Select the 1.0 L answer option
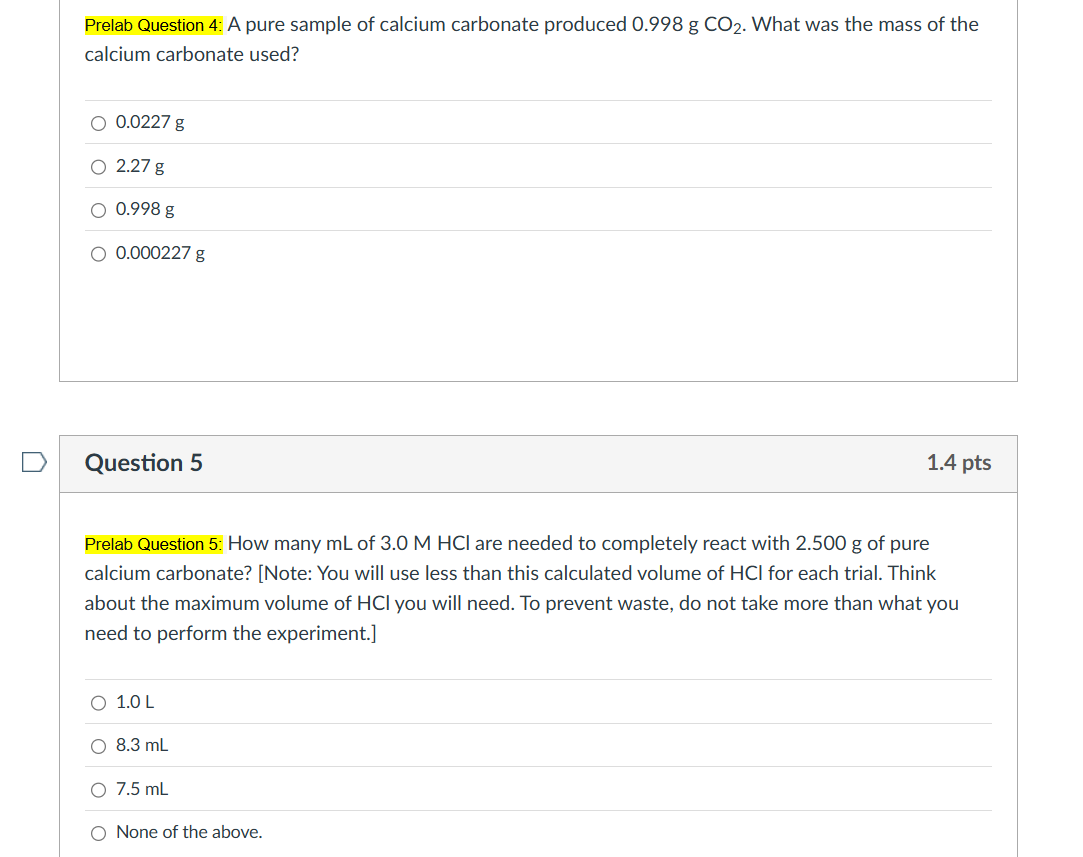This screenshot has width=1083, height=857. pos(98,702)
